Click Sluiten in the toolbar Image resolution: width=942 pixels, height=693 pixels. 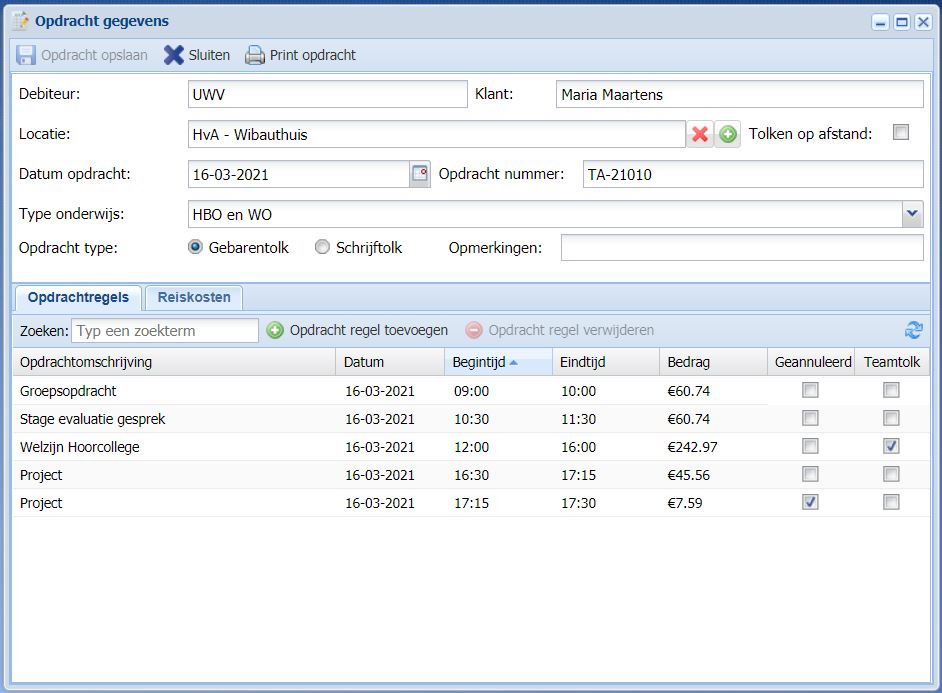coord(197,55)
